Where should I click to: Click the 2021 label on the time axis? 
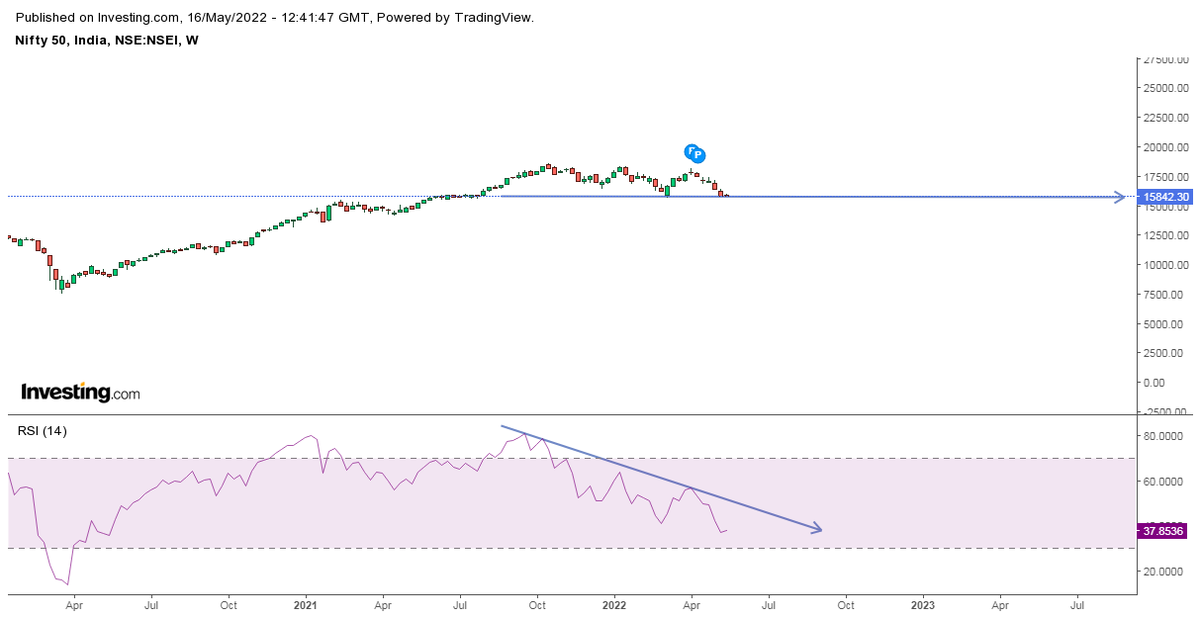tap(305, 605)
